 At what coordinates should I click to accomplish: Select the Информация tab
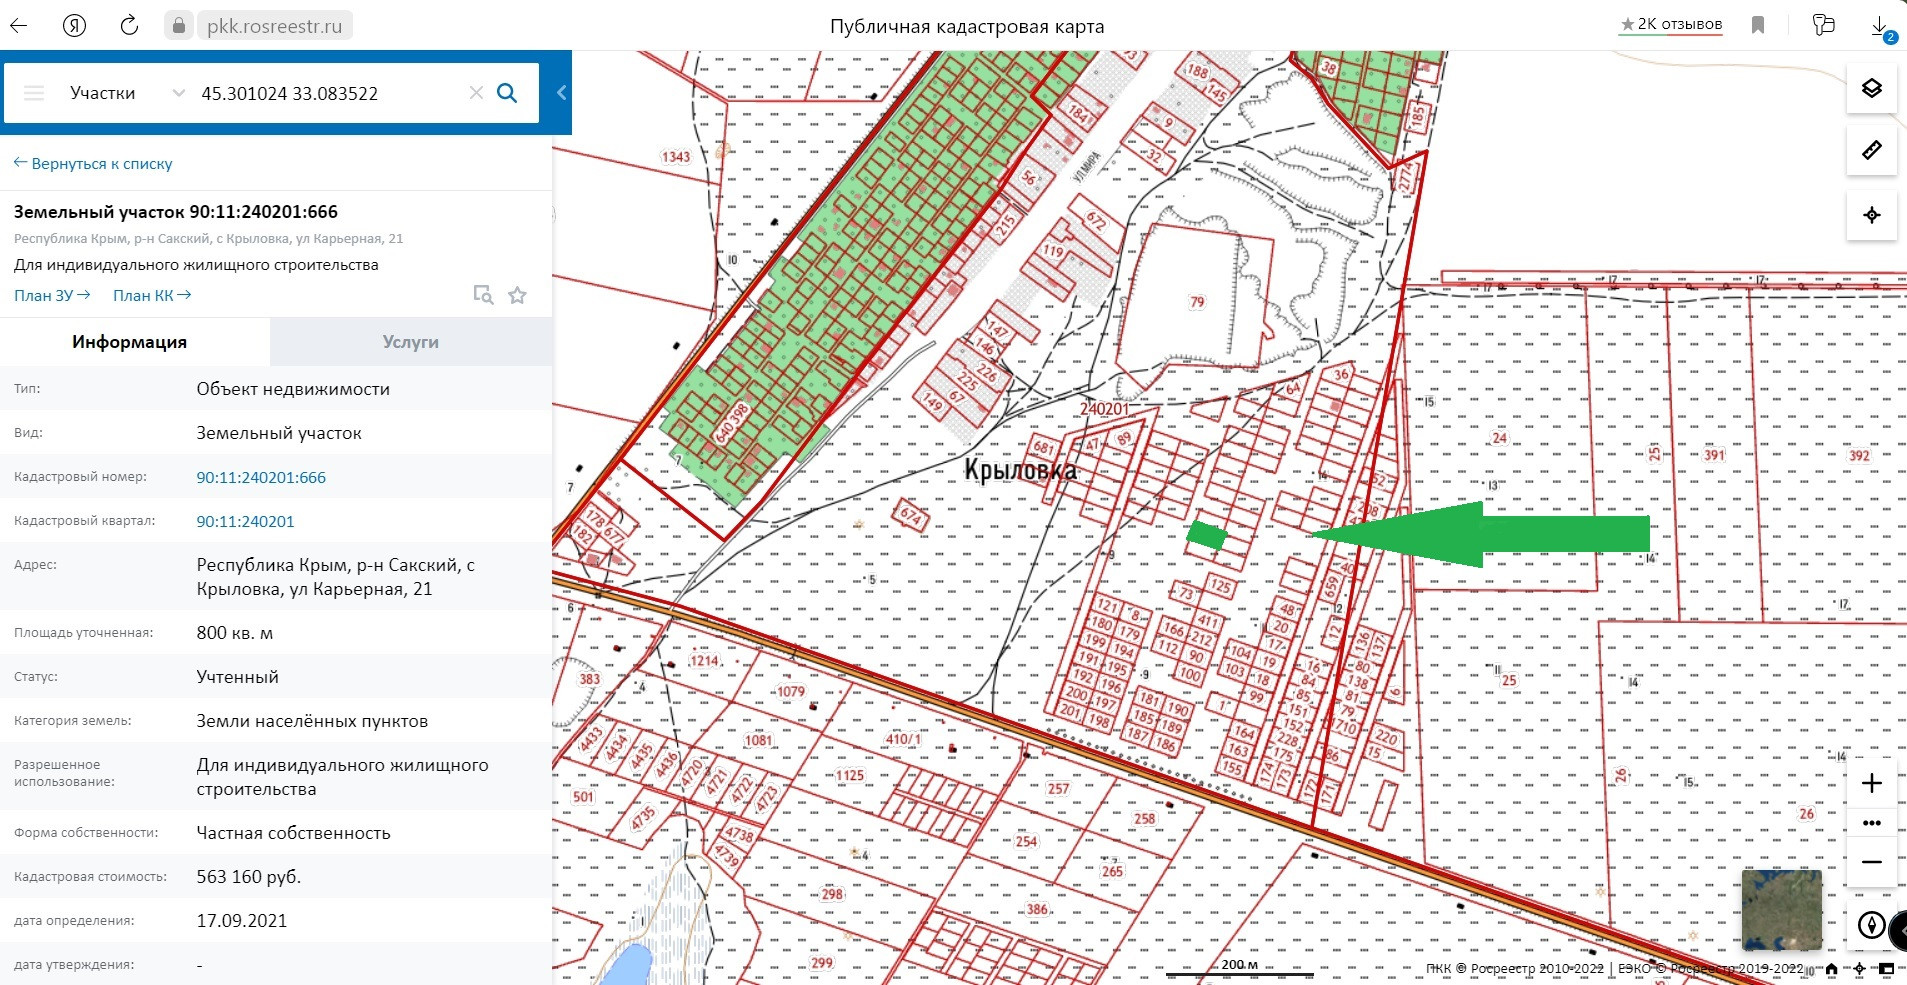coord(130,342)
